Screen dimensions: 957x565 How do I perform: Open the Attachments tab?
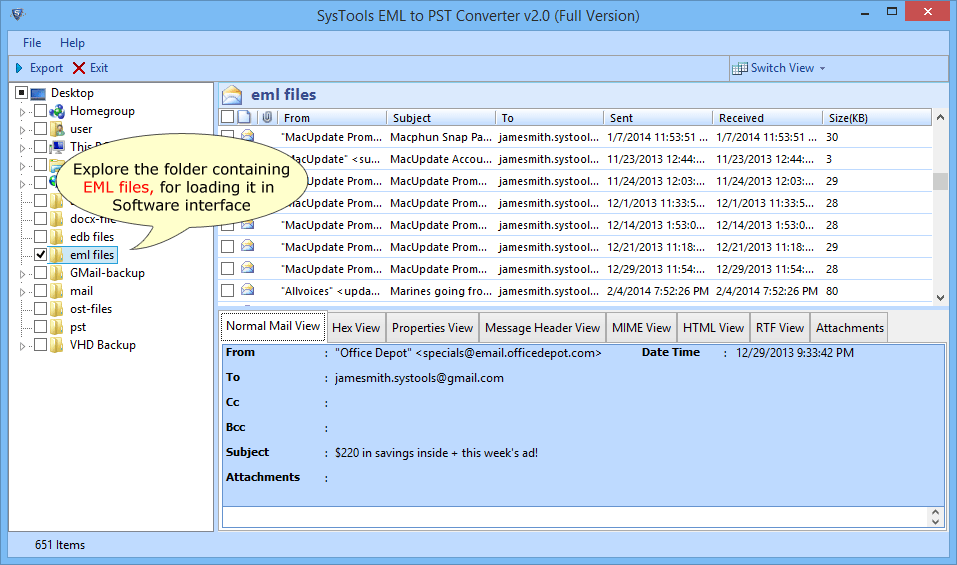(850, 328)
